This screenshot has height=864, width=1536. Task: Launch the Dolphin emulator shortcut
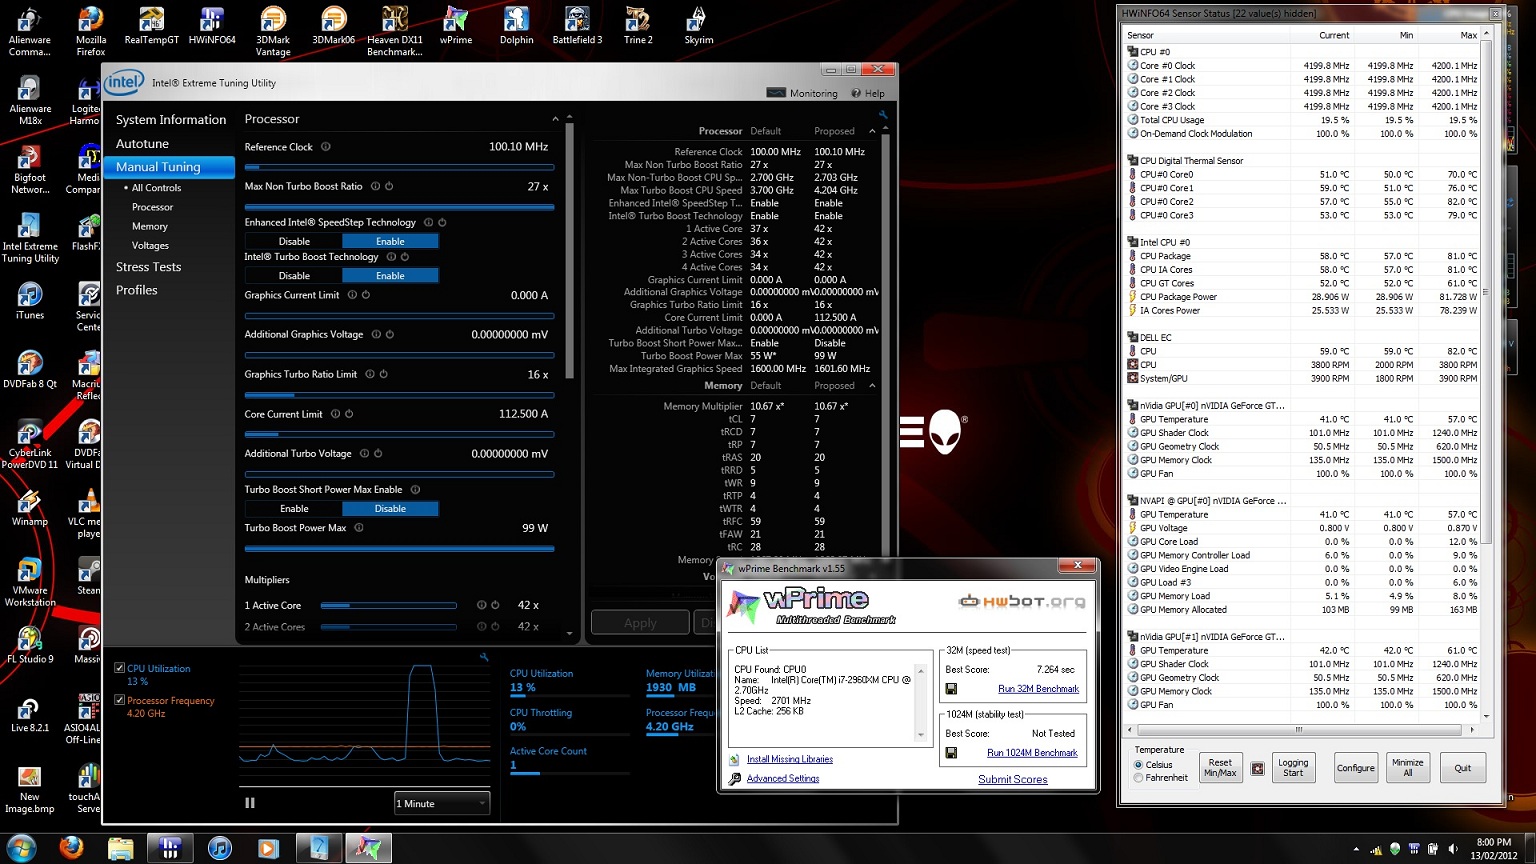coord(516,27)
